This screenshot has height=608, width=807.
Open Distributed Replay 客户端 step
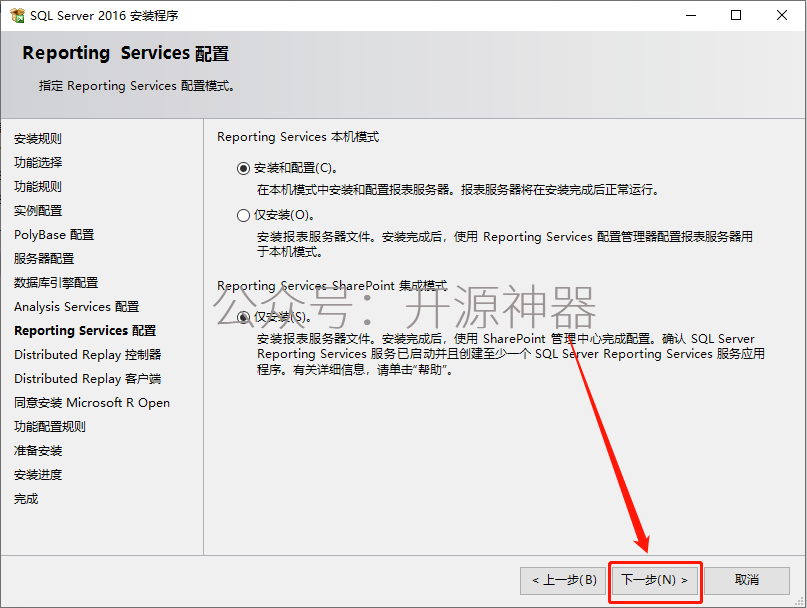coord(88,379)
